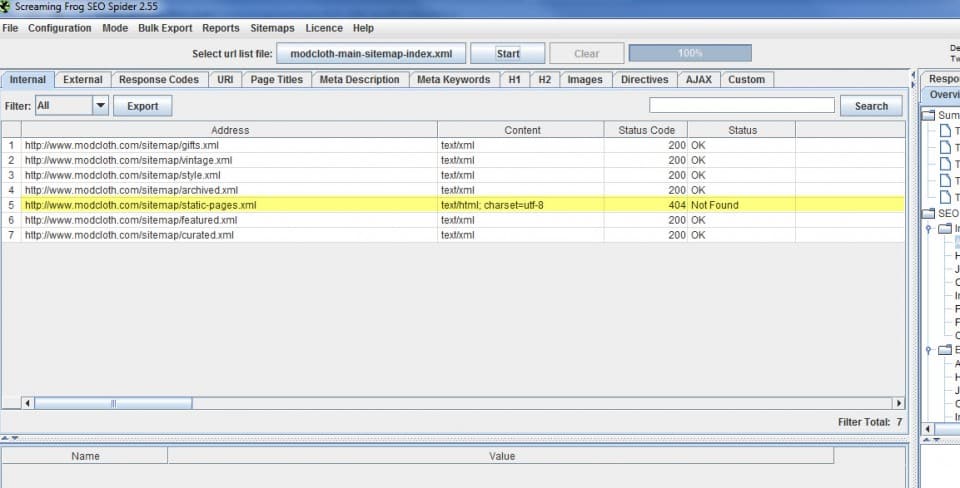Select the sitemap/static-pages.xml row

(x=453, y=205)
